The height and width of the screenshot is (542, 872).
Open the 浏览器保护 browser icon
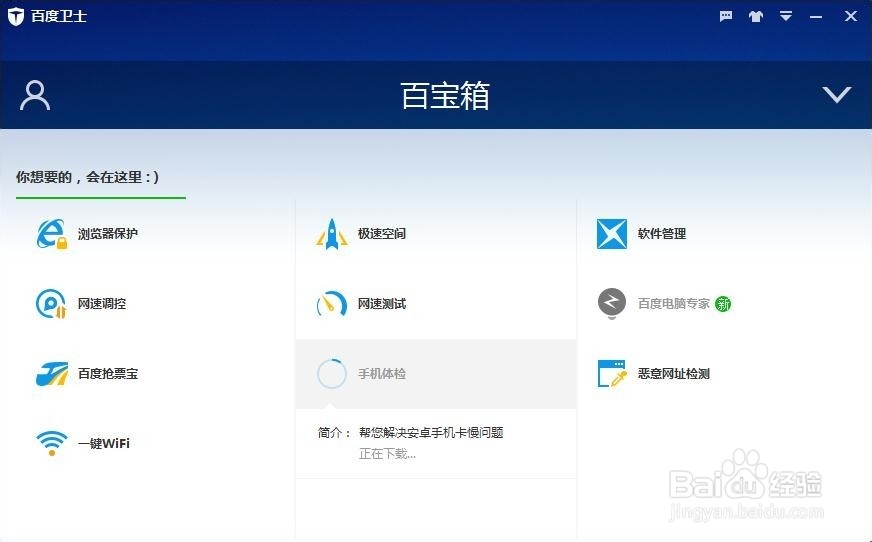[52, 233]
